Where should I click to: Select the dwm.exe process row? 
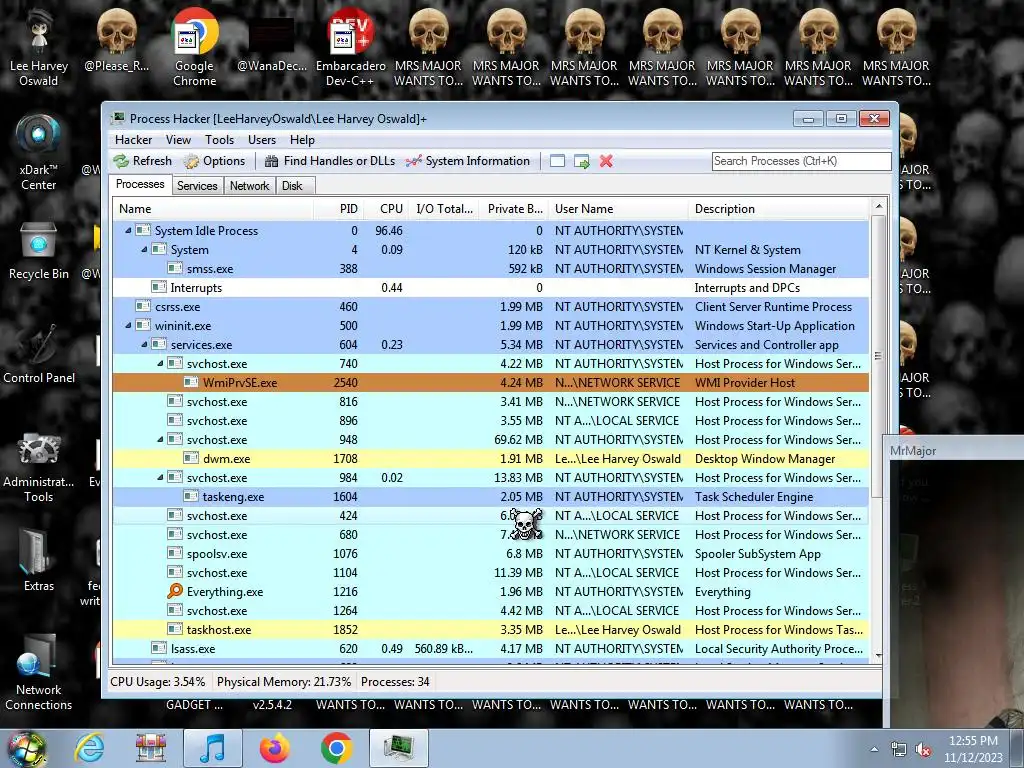pyautogui.click(x=490, y=458)
